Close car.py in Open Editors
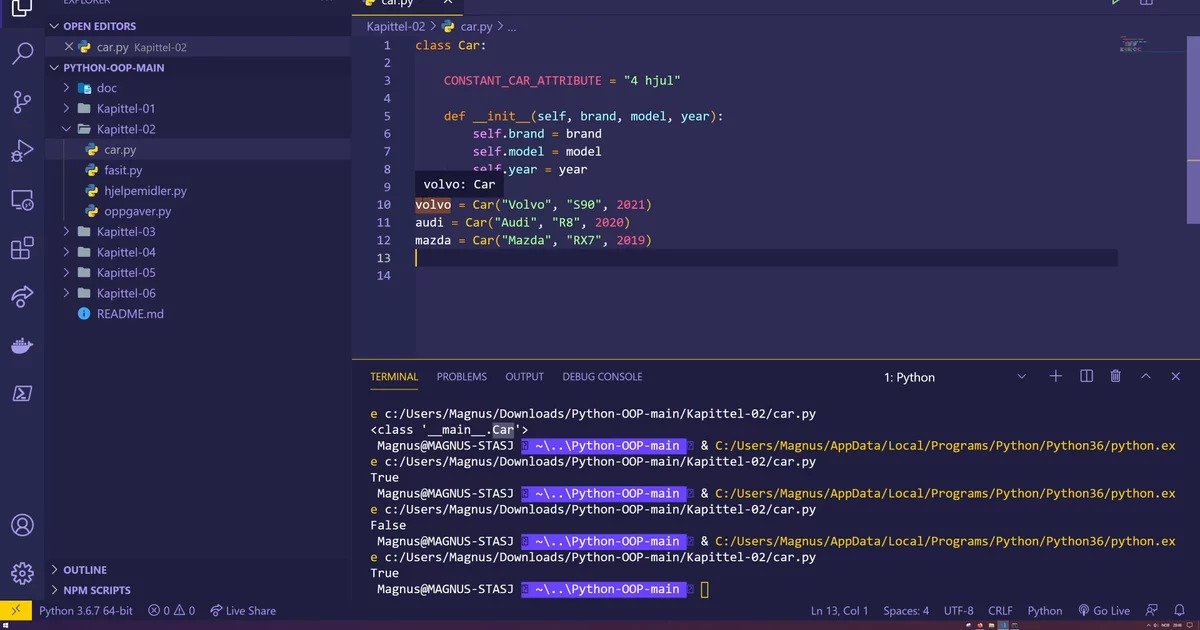This screenshot has width=1200, height=630. (69, 47)
